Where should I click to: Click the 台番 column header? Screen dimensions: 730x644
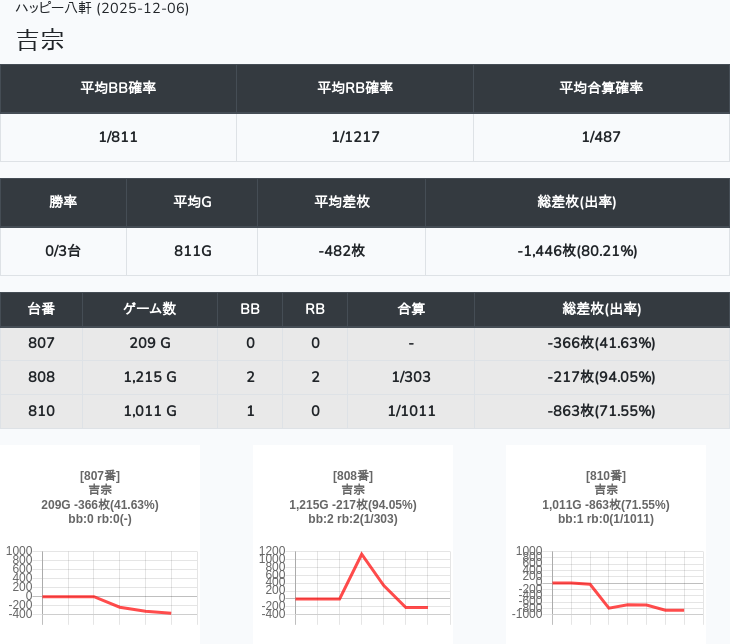pos(41,309)
